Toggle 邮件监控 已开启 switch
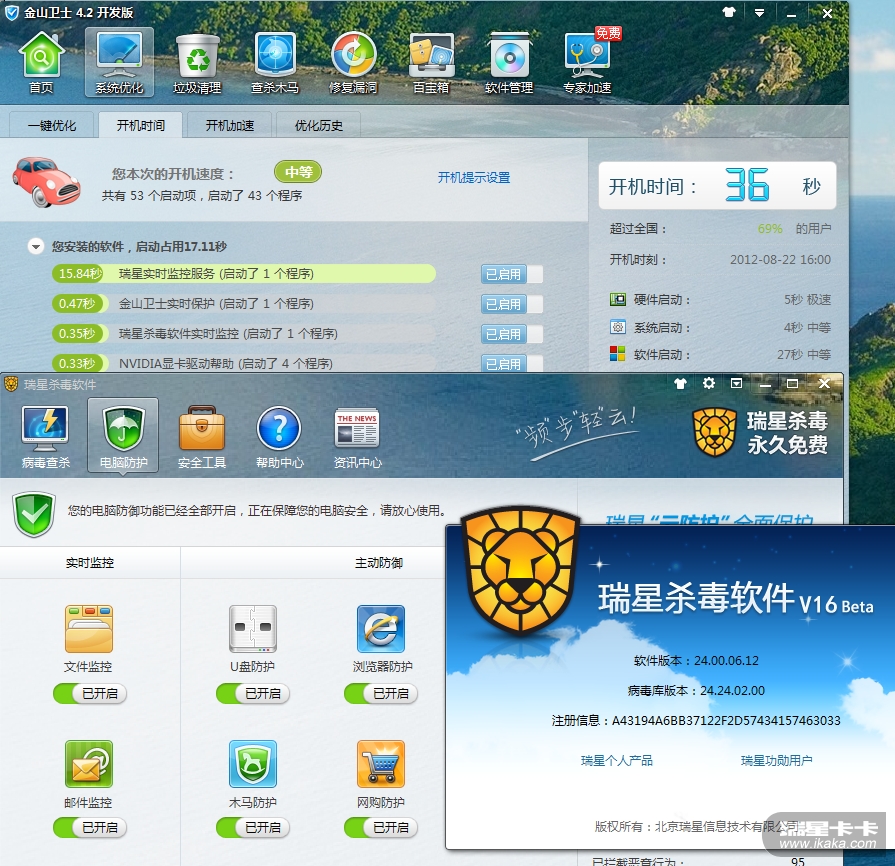Viewport: 895px width, 866px height. pos(90,827)
